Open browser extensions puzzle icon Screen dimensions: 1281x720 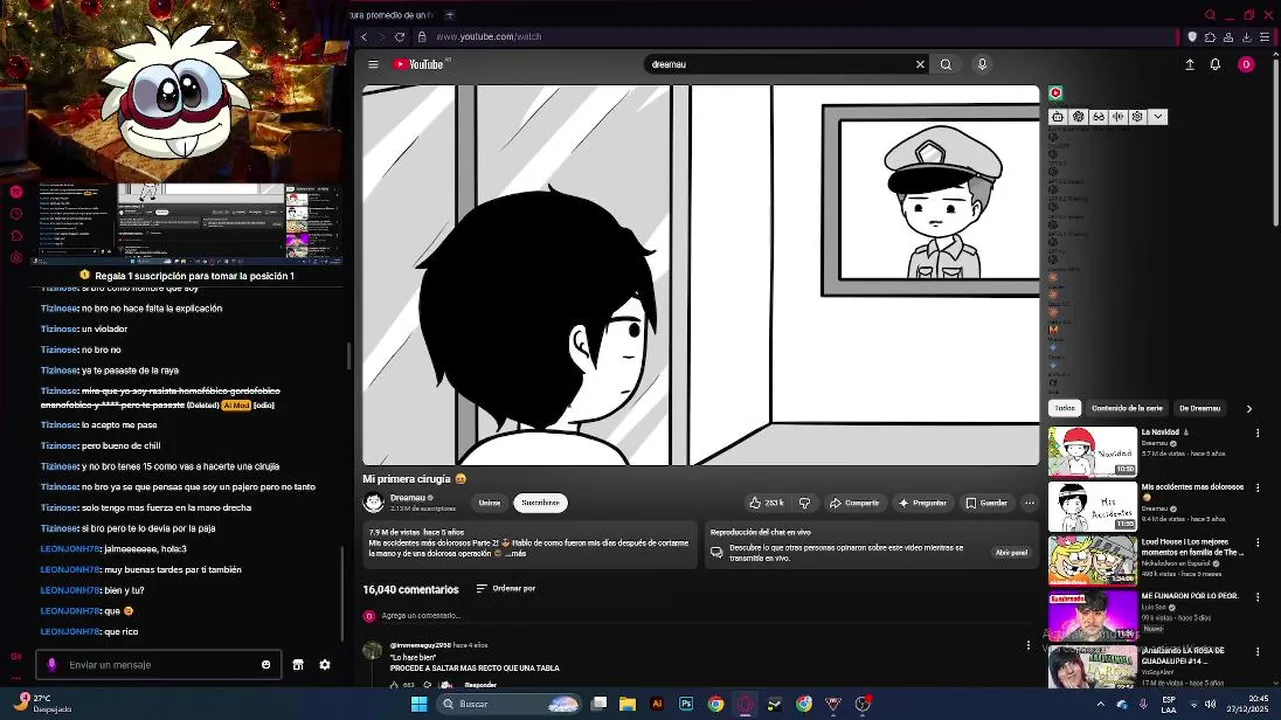[x=1210, y=37]
